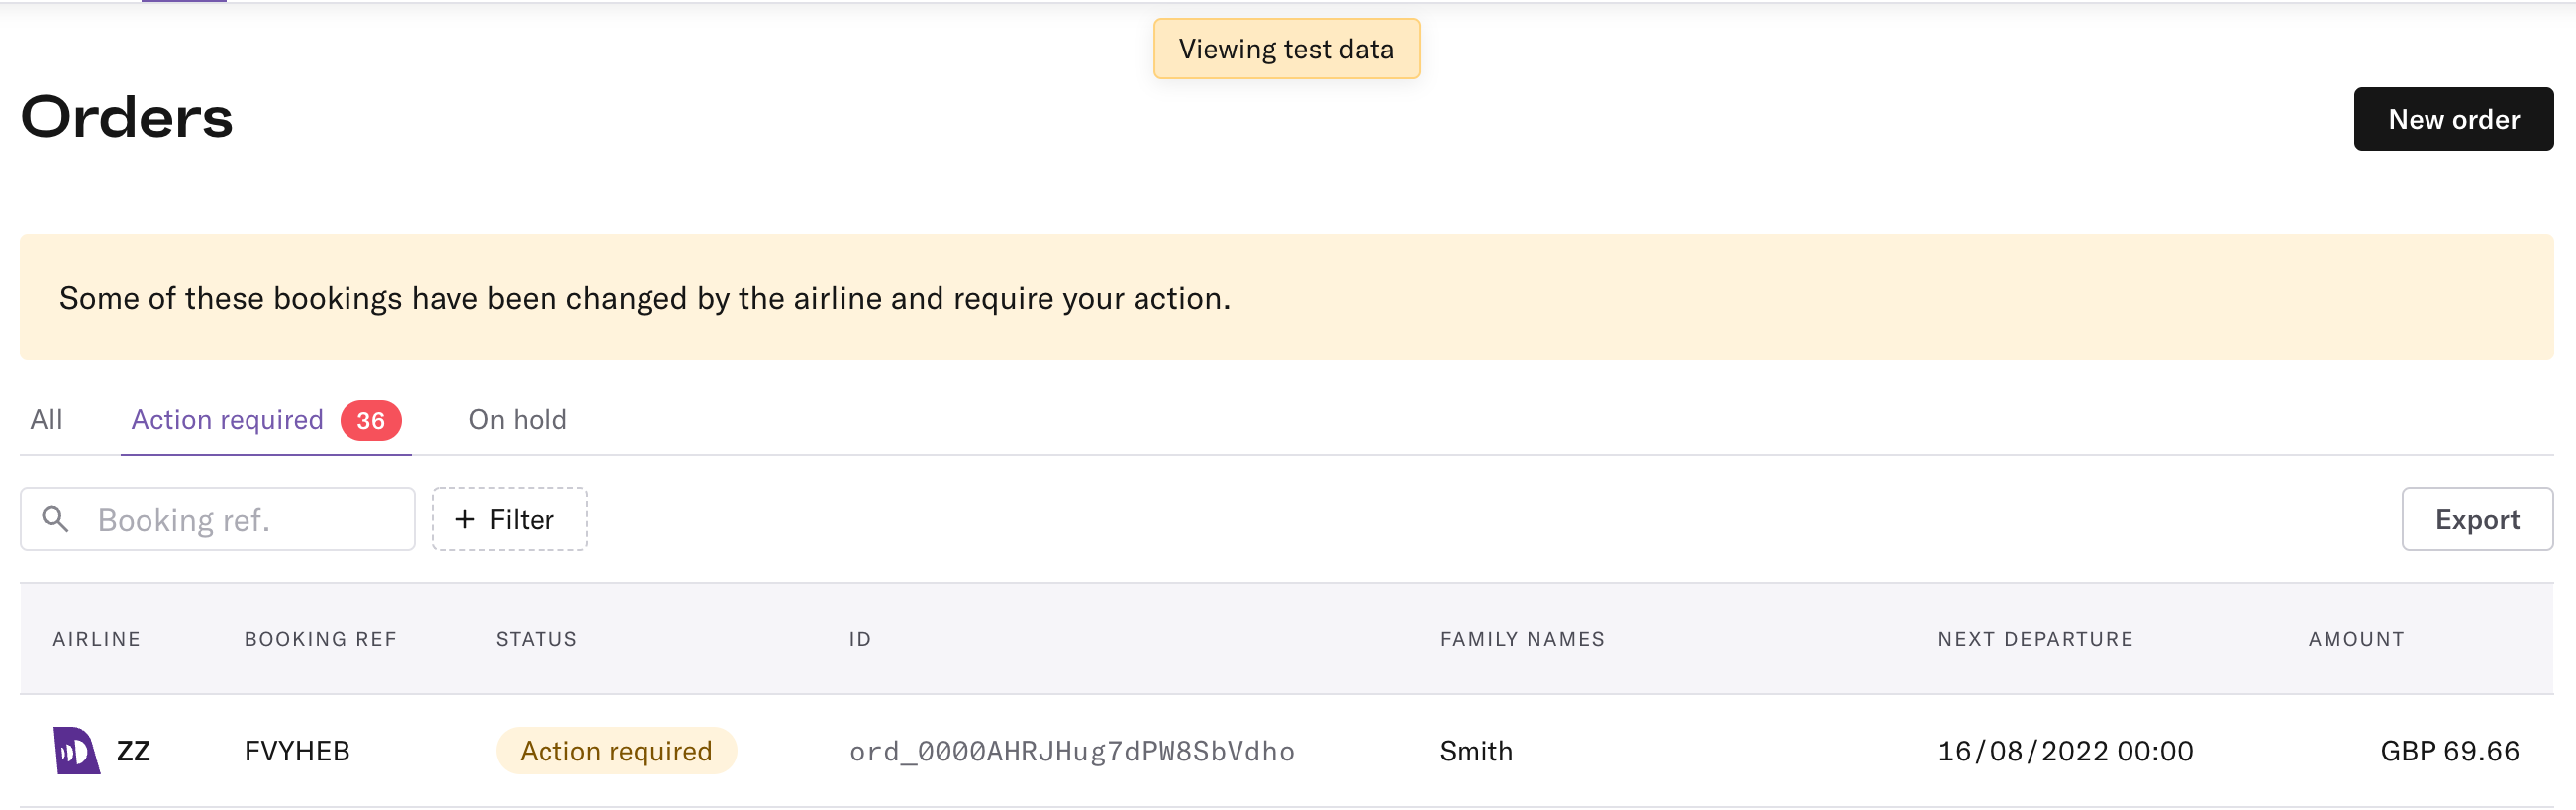The height and width of the screenshot is (810, 2576).
Task: Select the Action required tab
Action: [266, 420]
